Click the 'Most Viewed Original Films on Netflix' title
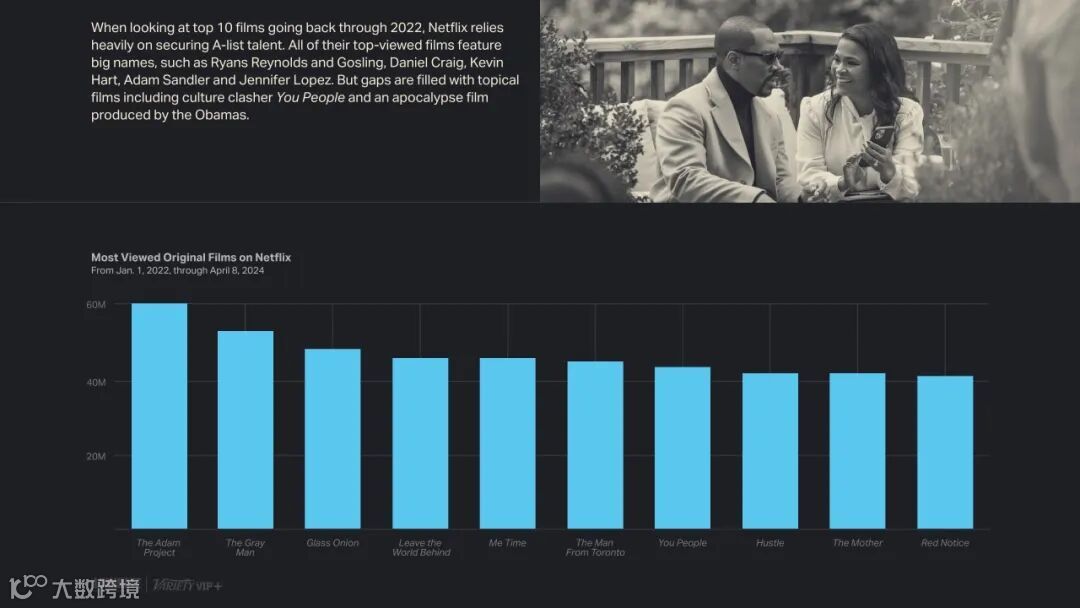1080x608 pixels. (x=191, y=257)
